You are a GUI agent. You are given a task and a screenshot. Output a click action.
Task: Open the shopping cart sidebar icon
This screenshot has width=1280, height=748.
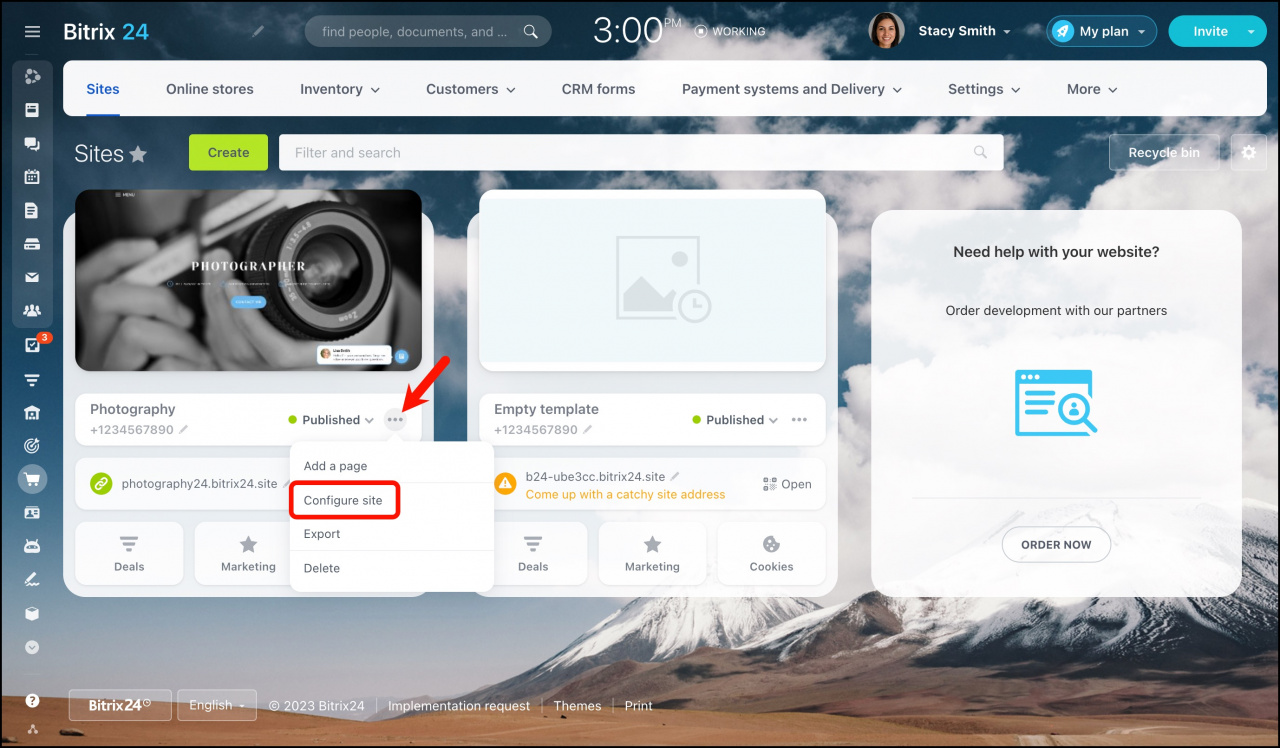pyautogui.click(x=32, y=479)
